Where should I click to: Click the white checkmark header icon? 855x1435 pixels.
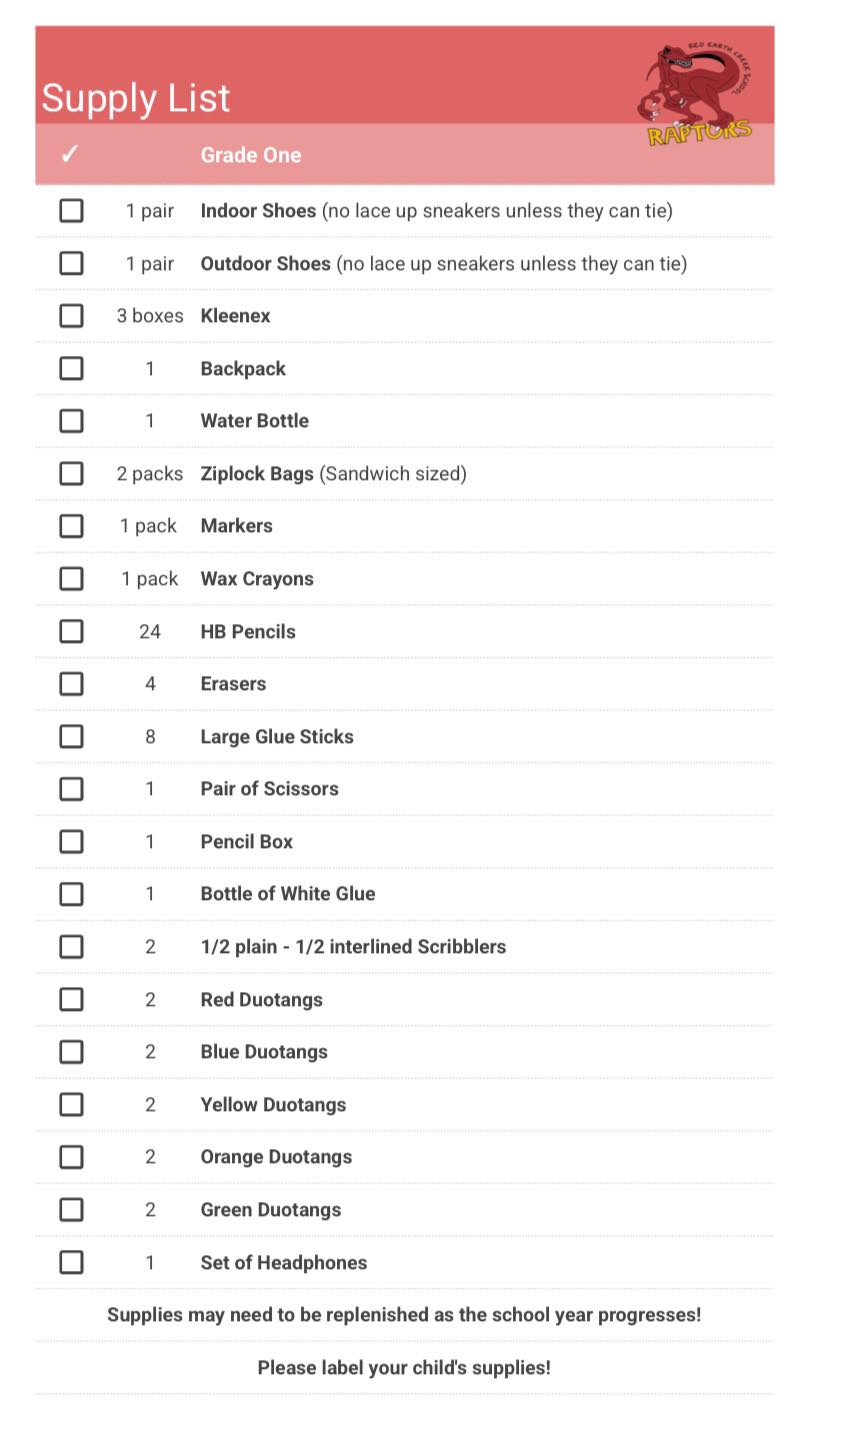[69, 155]
